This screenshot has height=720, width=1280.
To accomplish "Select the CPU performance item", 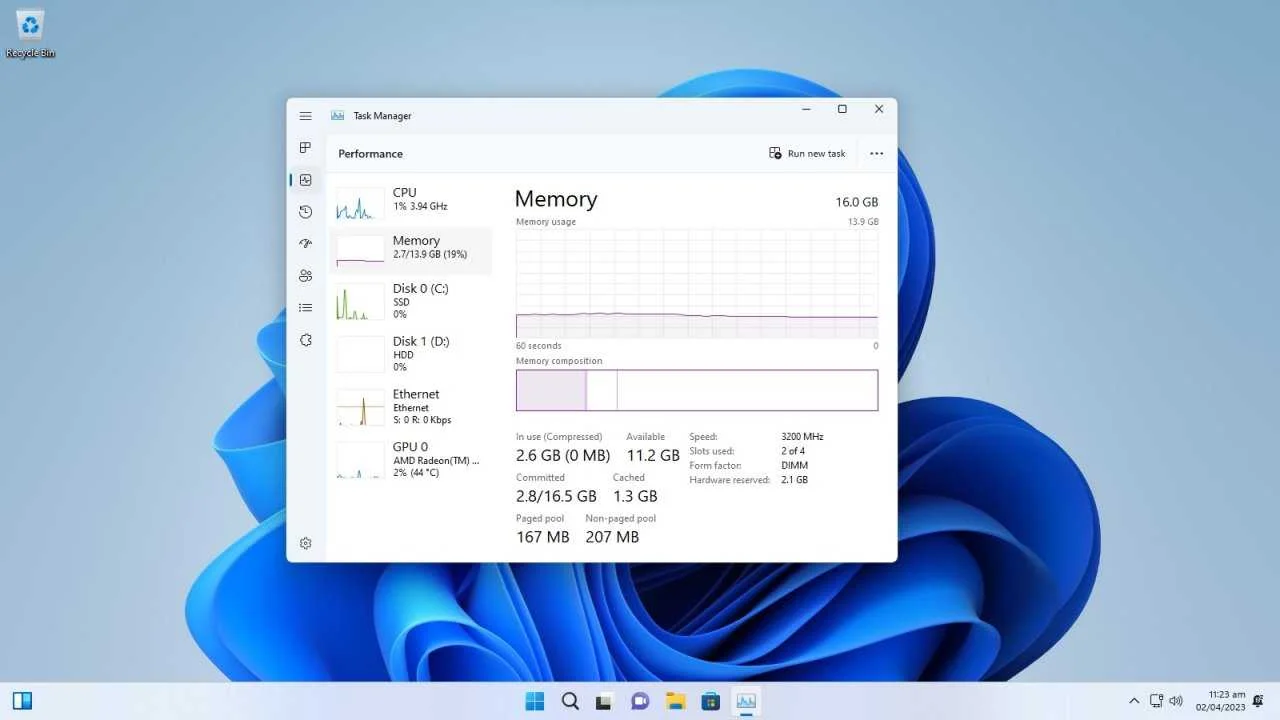I will coord(411,203).
